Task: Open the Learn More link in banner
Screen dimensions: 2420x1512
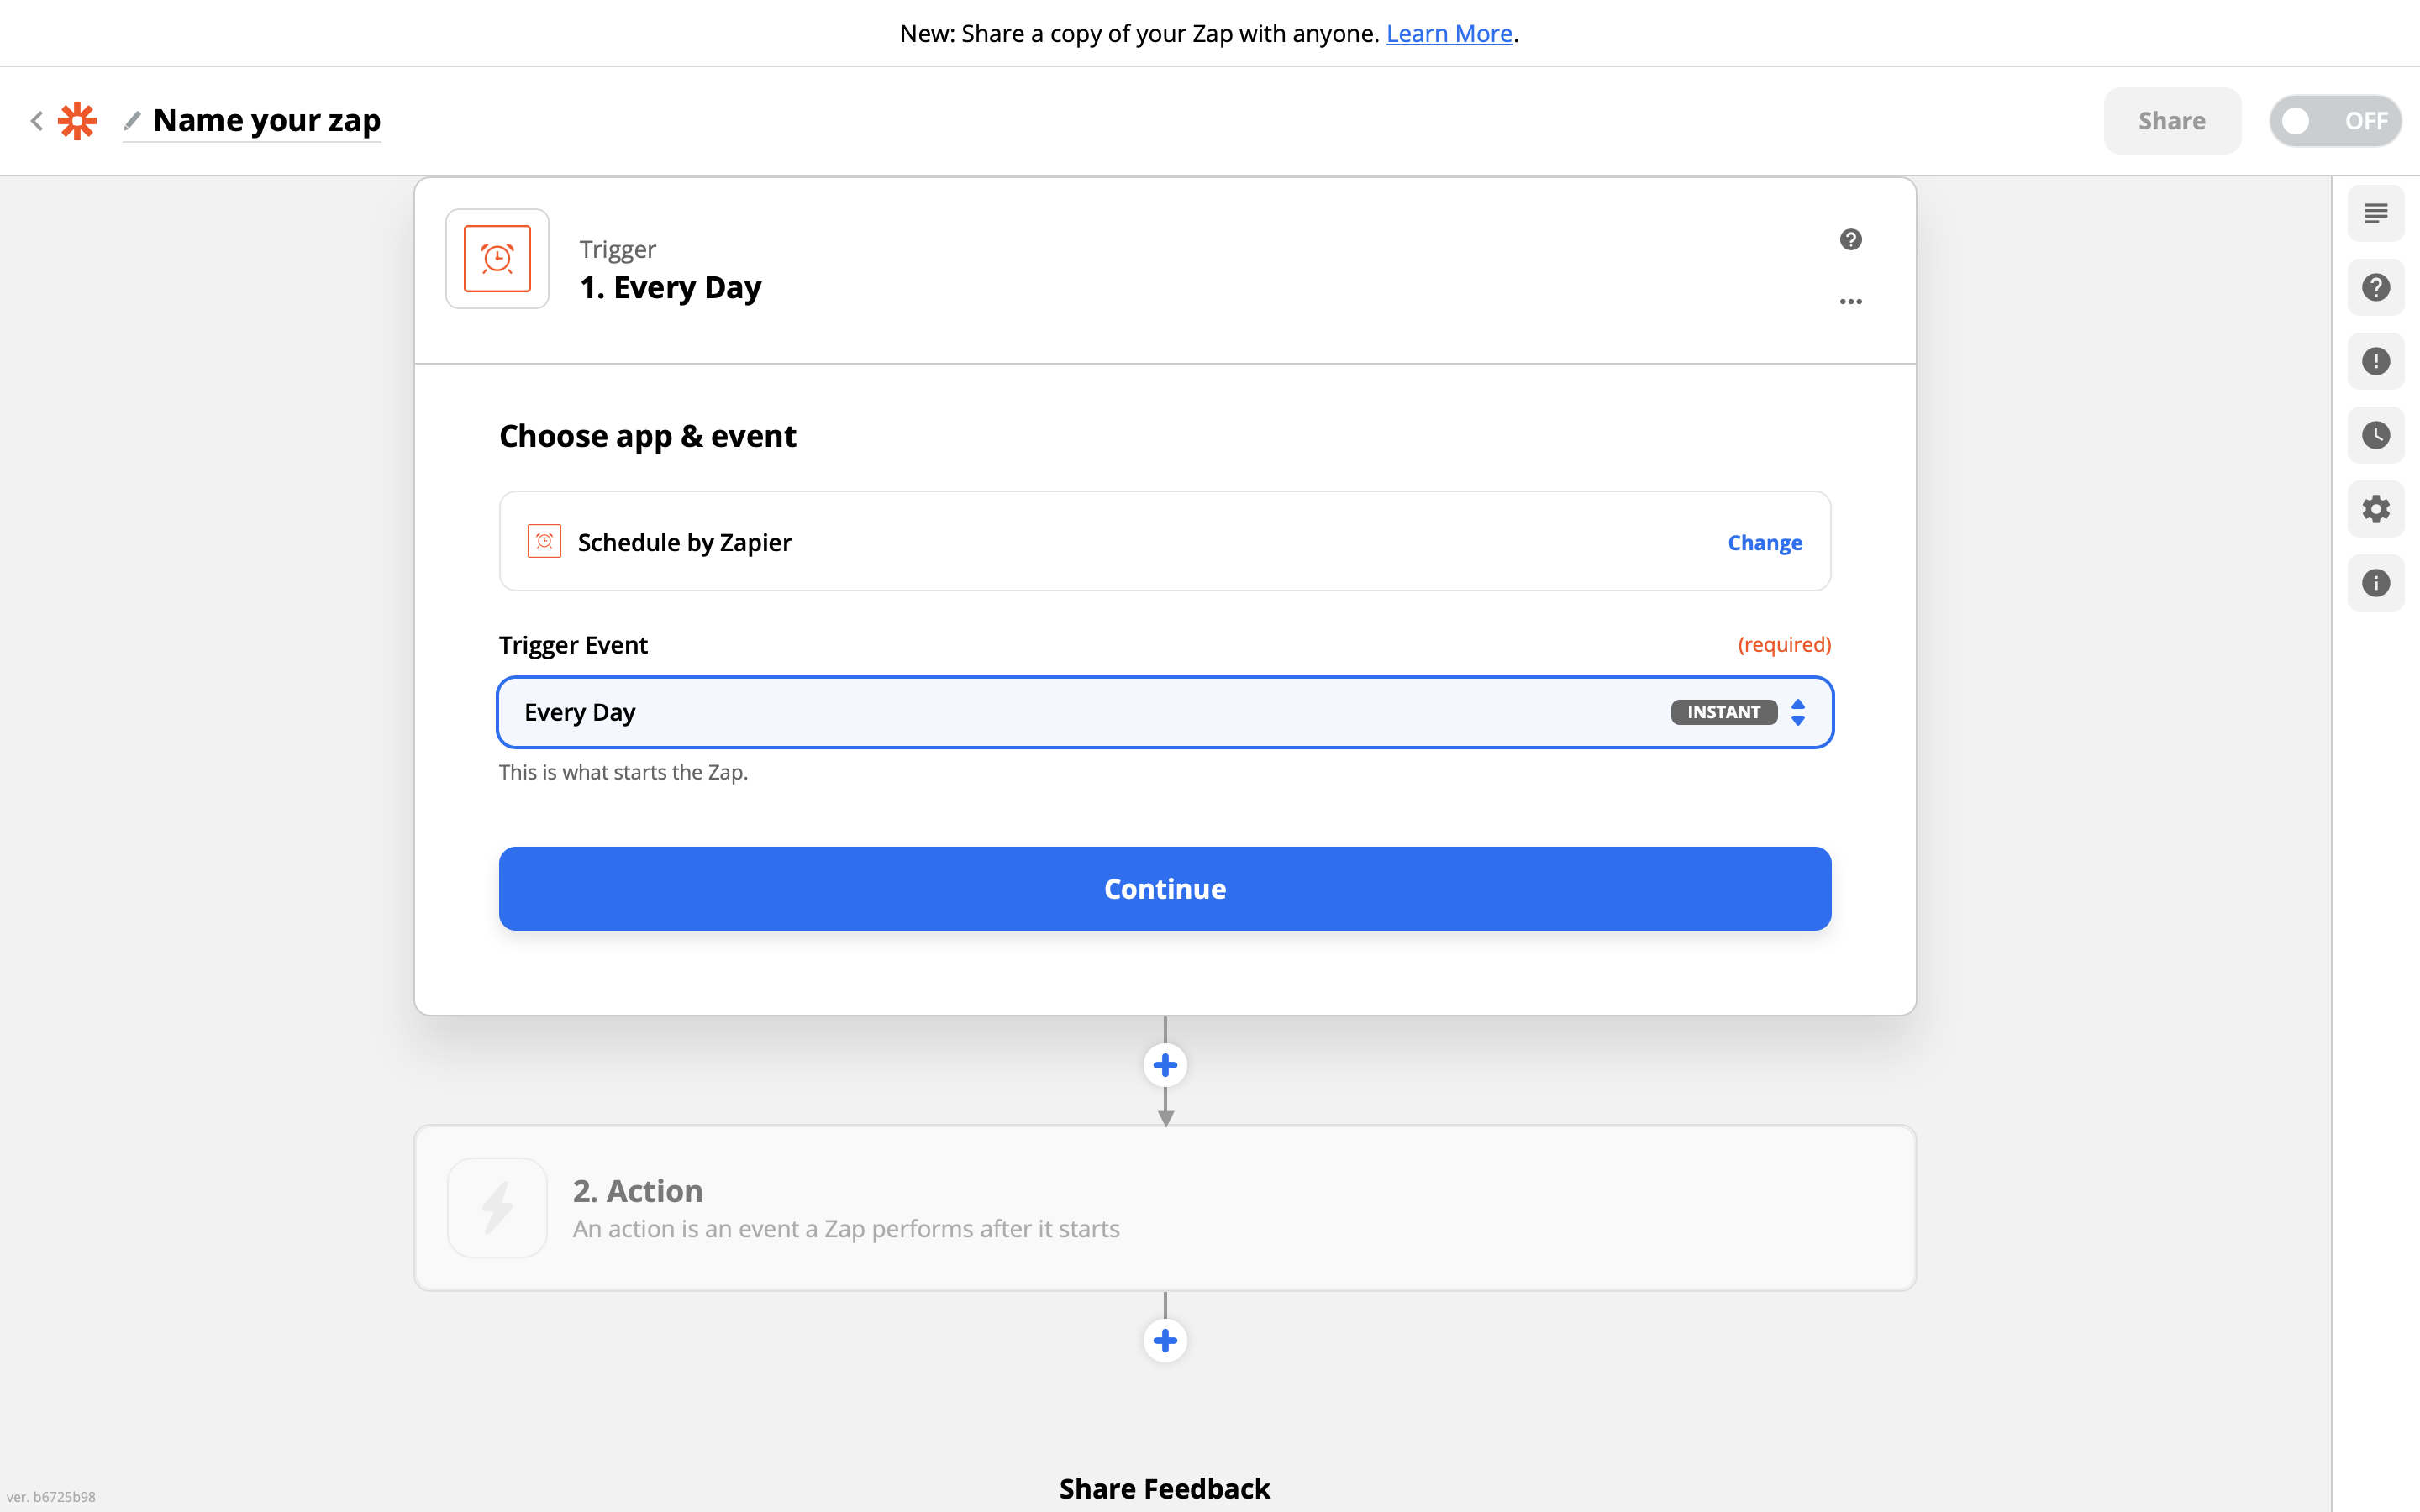Action: pos(1448,34)
